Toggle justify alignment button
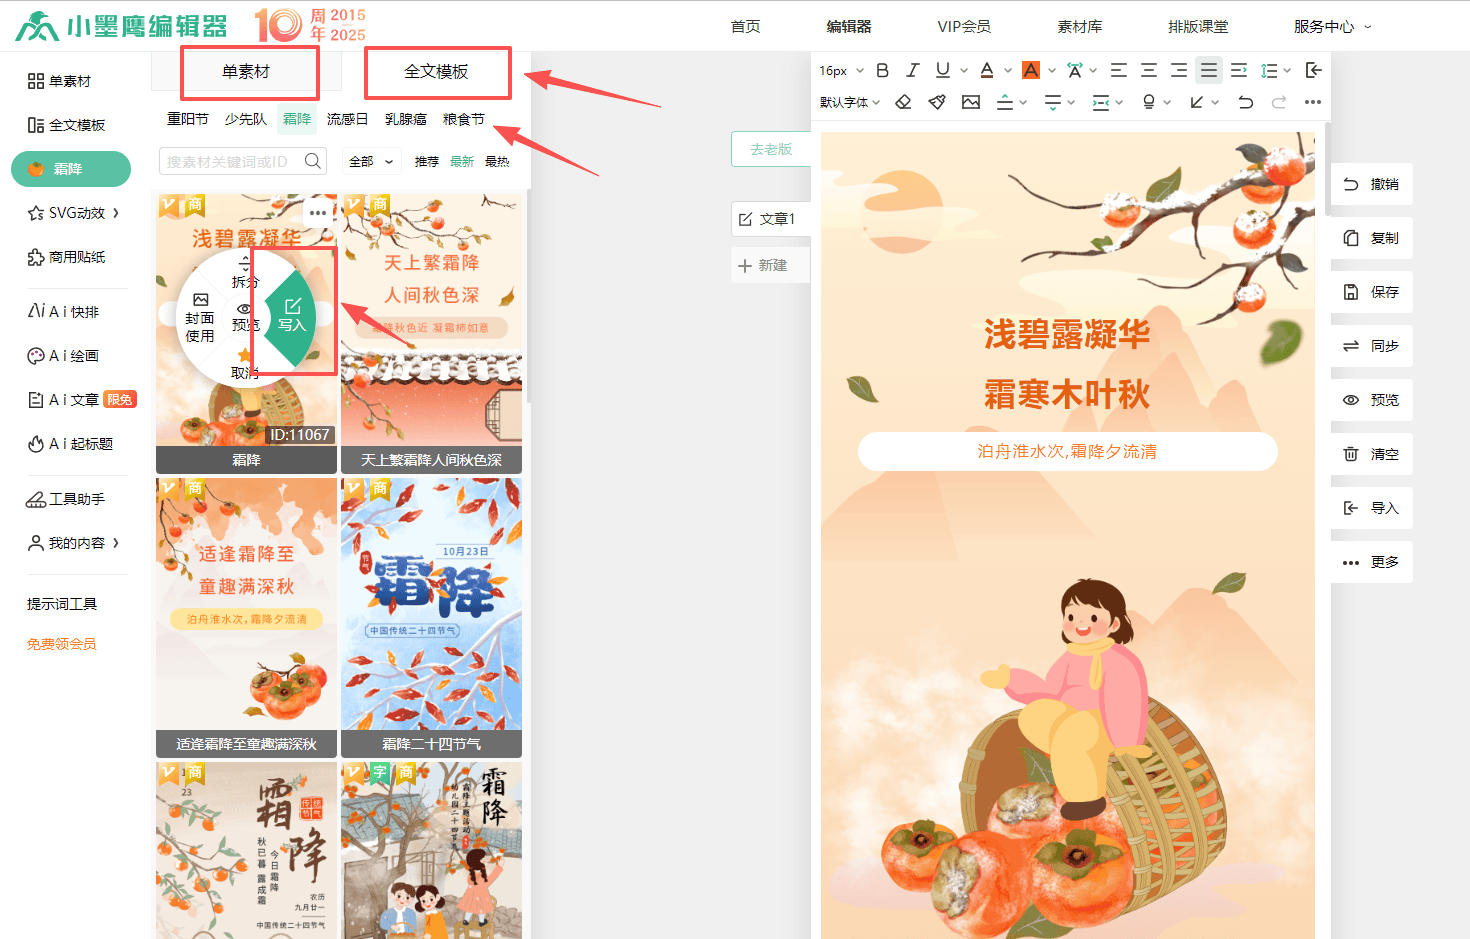 (1209, 70)
